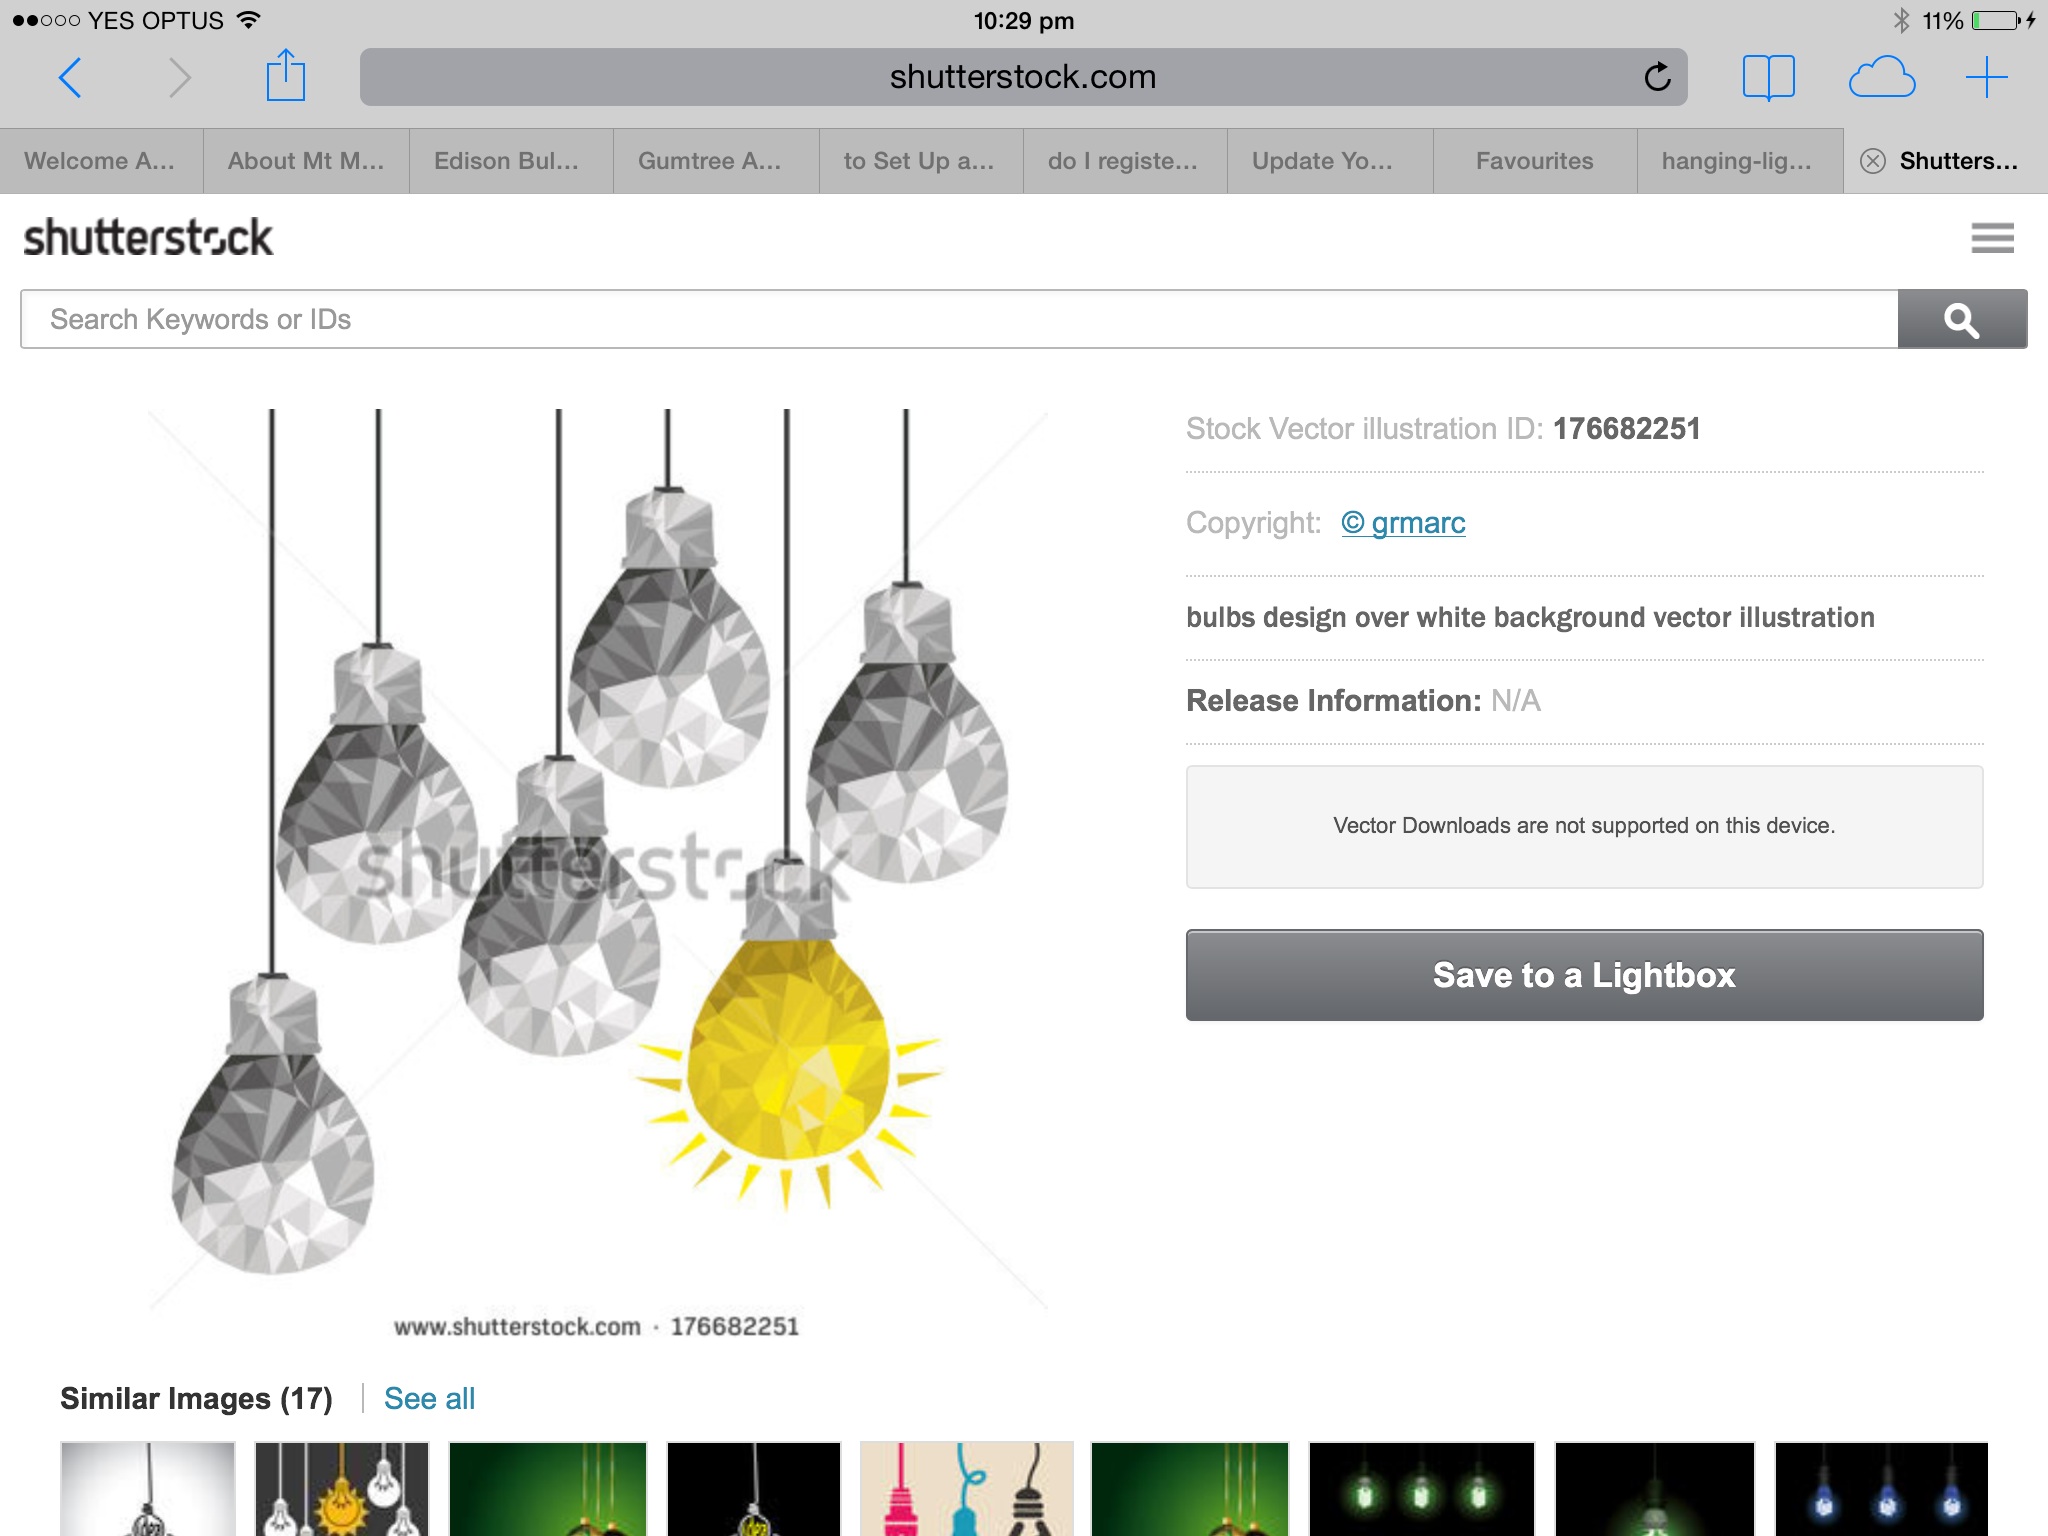Click the Shutterstock logo

pyautogui.click(x=148, y=238)
